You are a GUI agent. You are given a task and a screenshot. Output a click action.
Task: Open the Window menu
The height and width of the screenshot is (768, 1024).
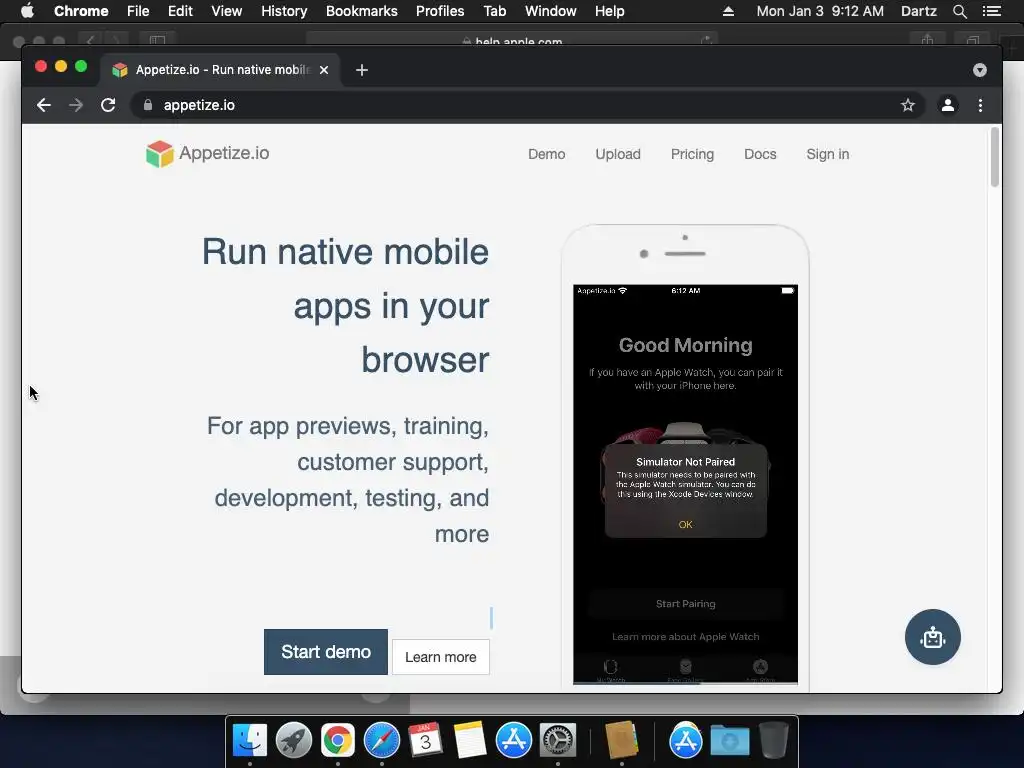(x=551, y=11)
